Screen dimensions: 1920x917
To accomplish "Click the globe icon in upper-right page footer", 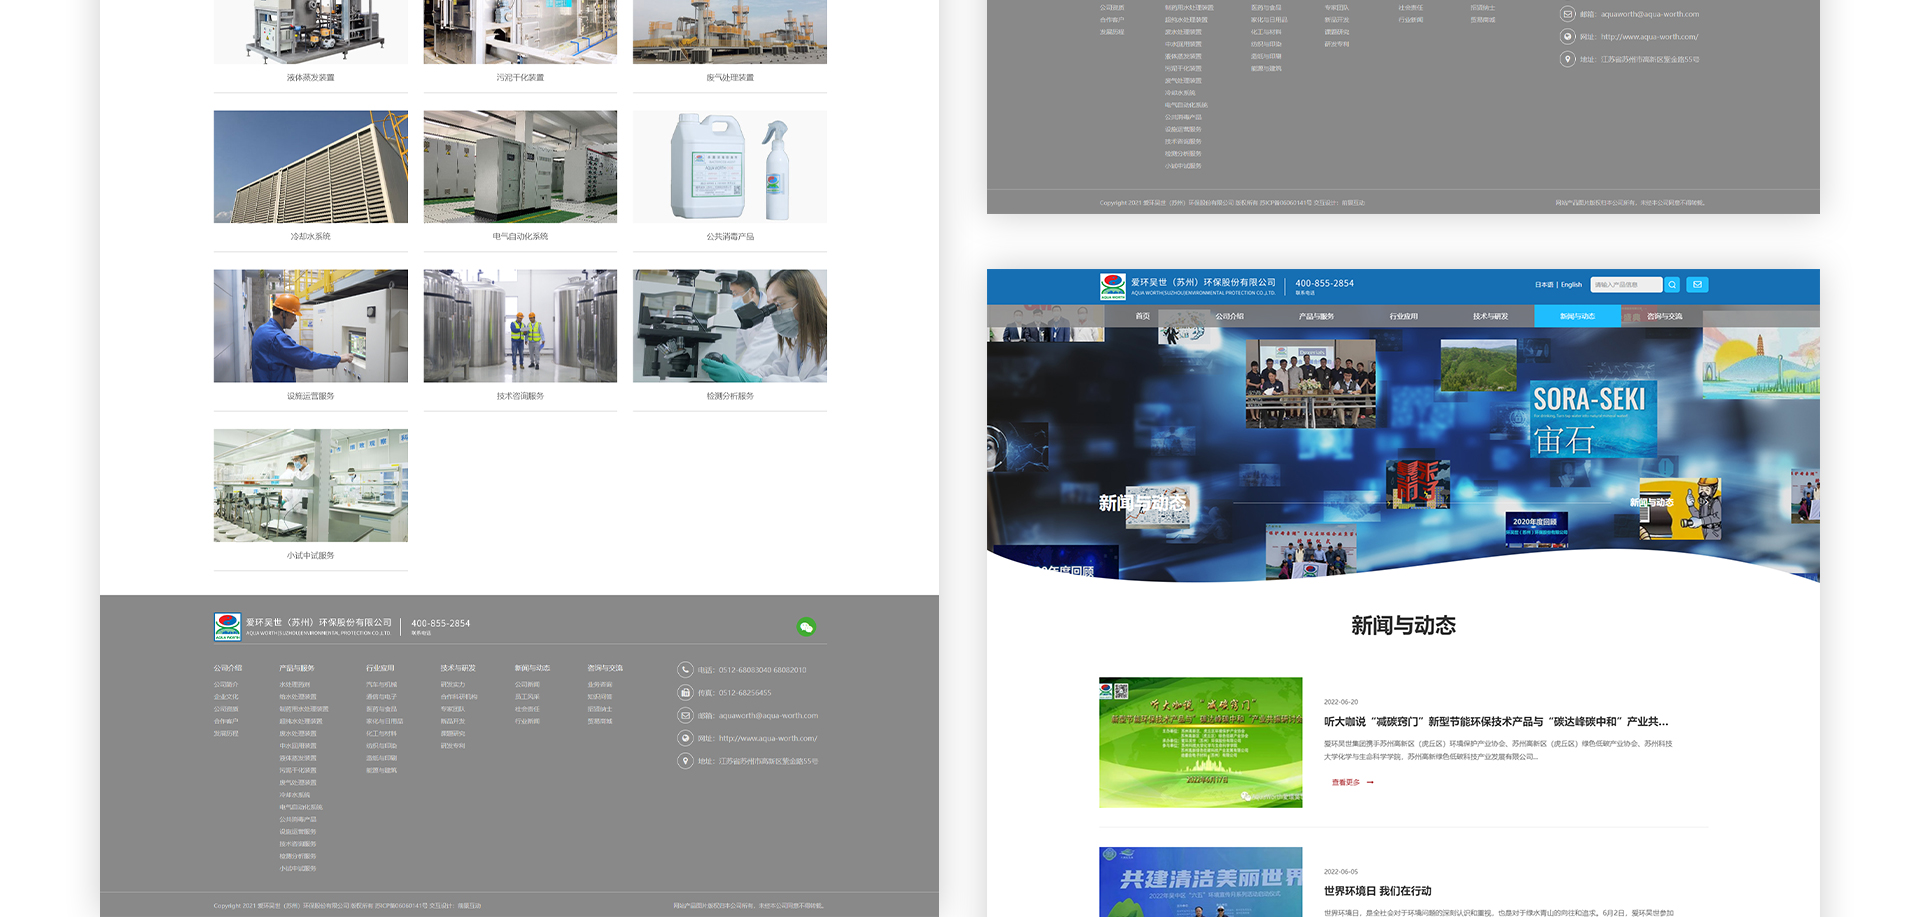I will pyautogui.click(x=1568, y=36).
